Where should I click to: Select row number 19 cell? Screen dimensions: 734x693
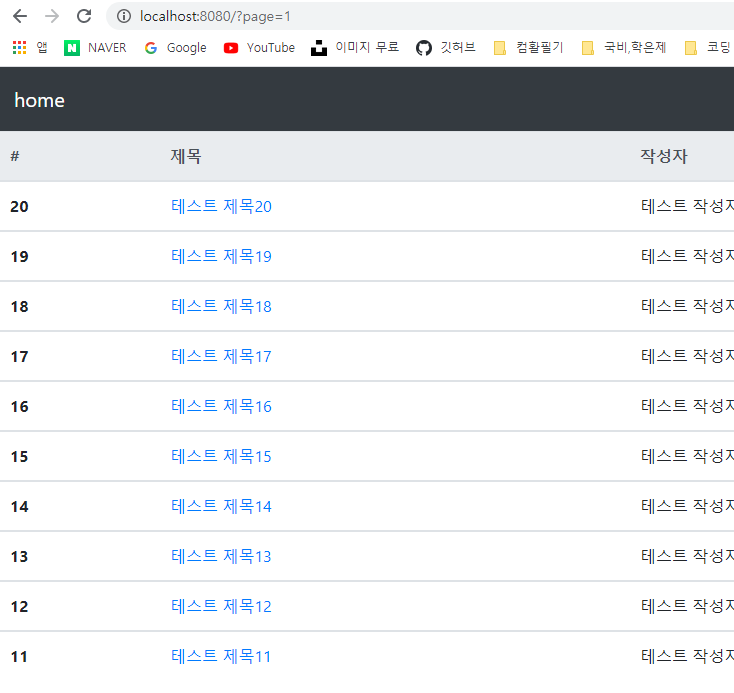click(x=20, y=257)
